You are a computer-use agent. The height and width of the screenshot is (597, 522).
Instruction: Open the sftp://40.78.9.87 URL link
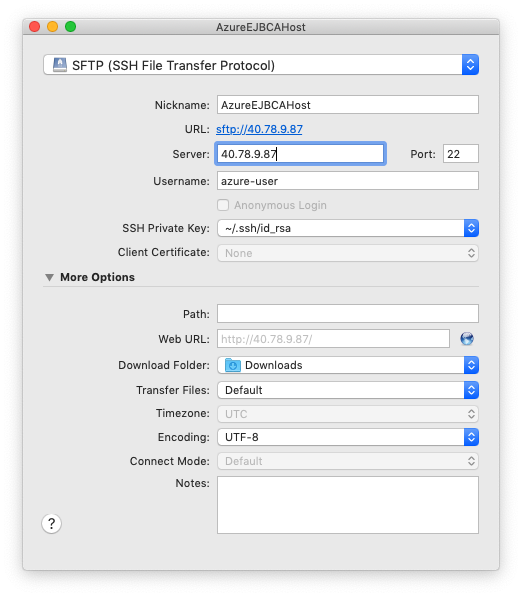(x=259, y=129)
